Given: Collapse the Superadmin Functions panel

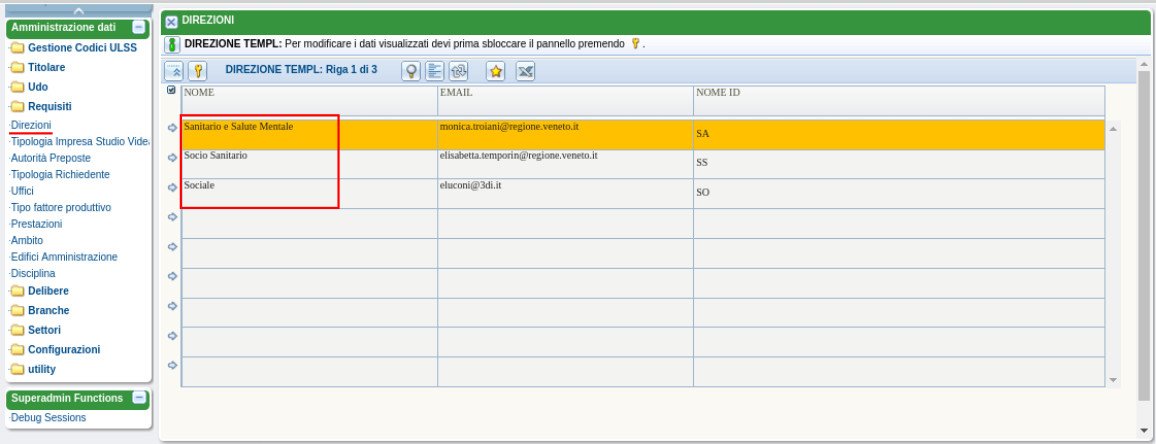Looking at the screenshot, I should click(x=139, y=398).
